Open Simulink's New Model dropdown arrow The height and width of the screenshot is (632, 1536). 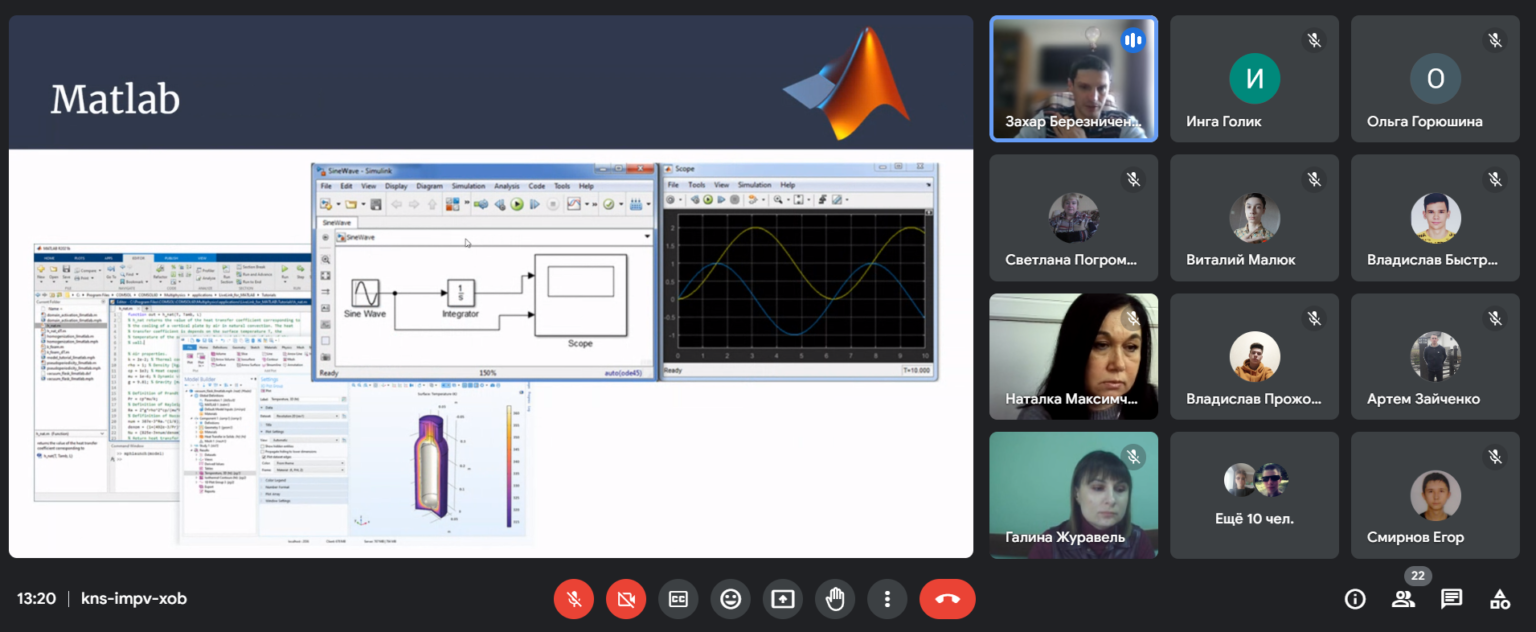pos(338,204)
